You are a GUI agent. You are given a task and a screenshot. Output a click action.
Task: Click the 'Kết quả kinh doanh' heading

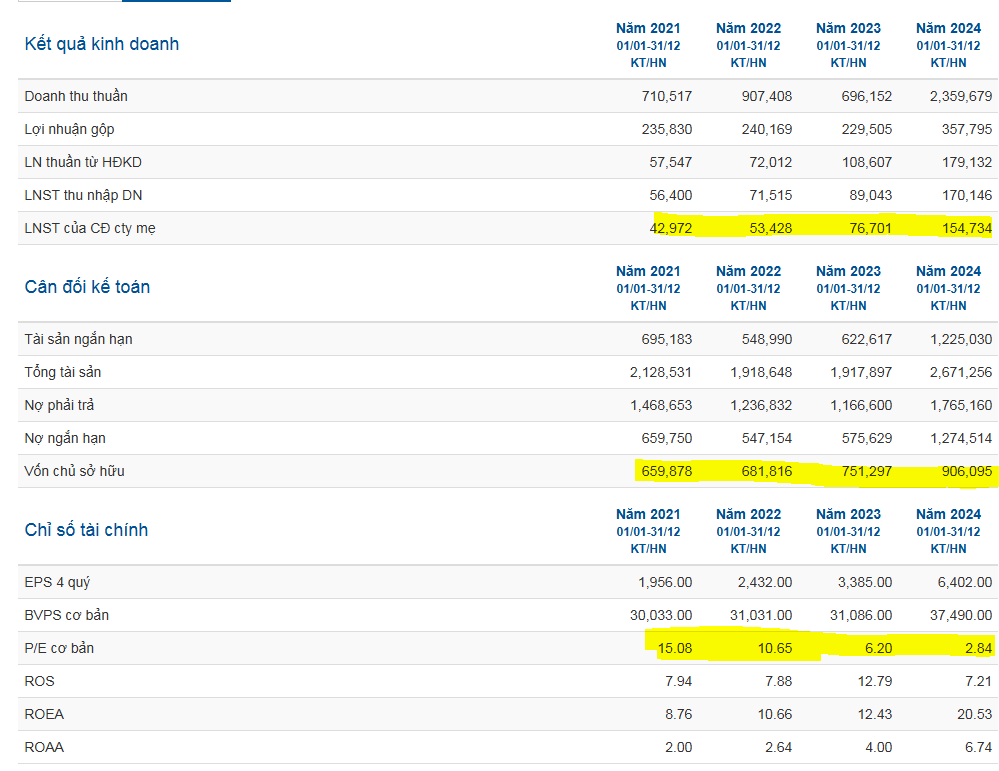(102, 44)
